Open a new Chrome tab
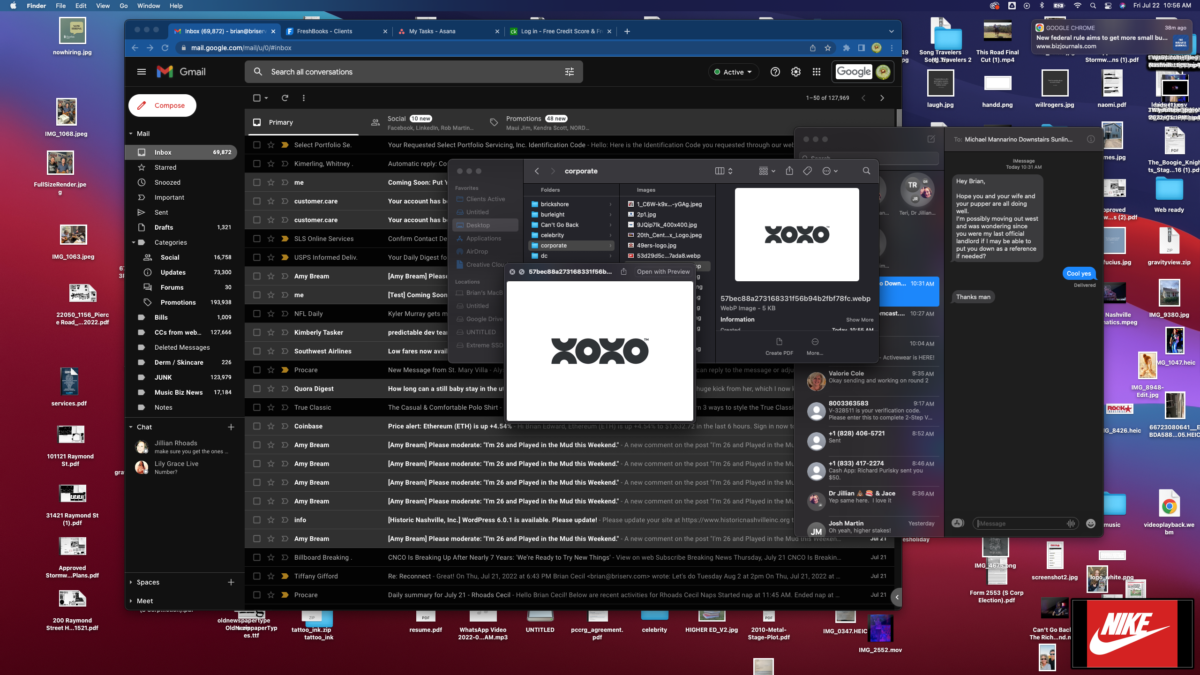1200x675 pixels. coord(627,31)
